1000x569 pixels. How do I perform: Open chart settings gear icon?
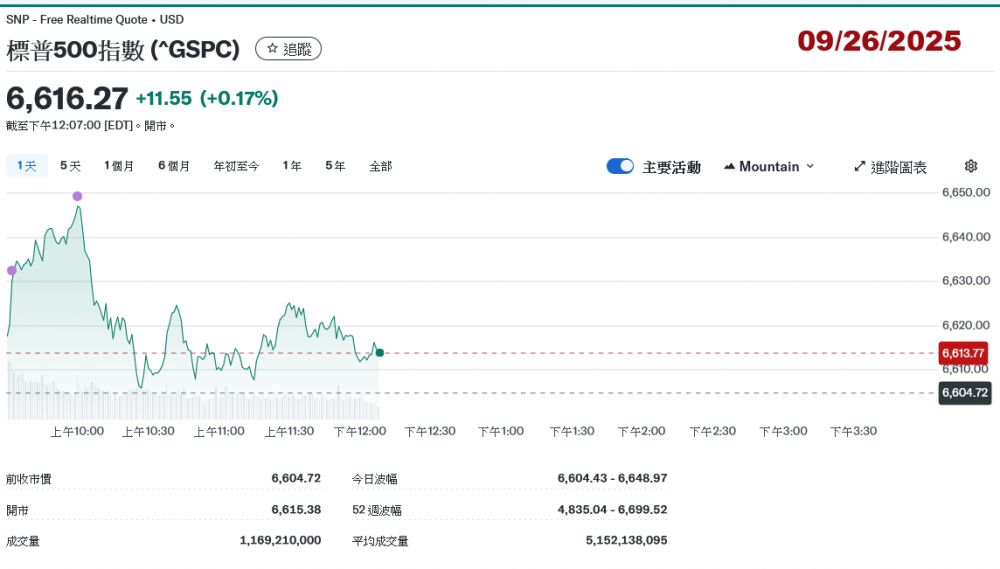(970, 166)
